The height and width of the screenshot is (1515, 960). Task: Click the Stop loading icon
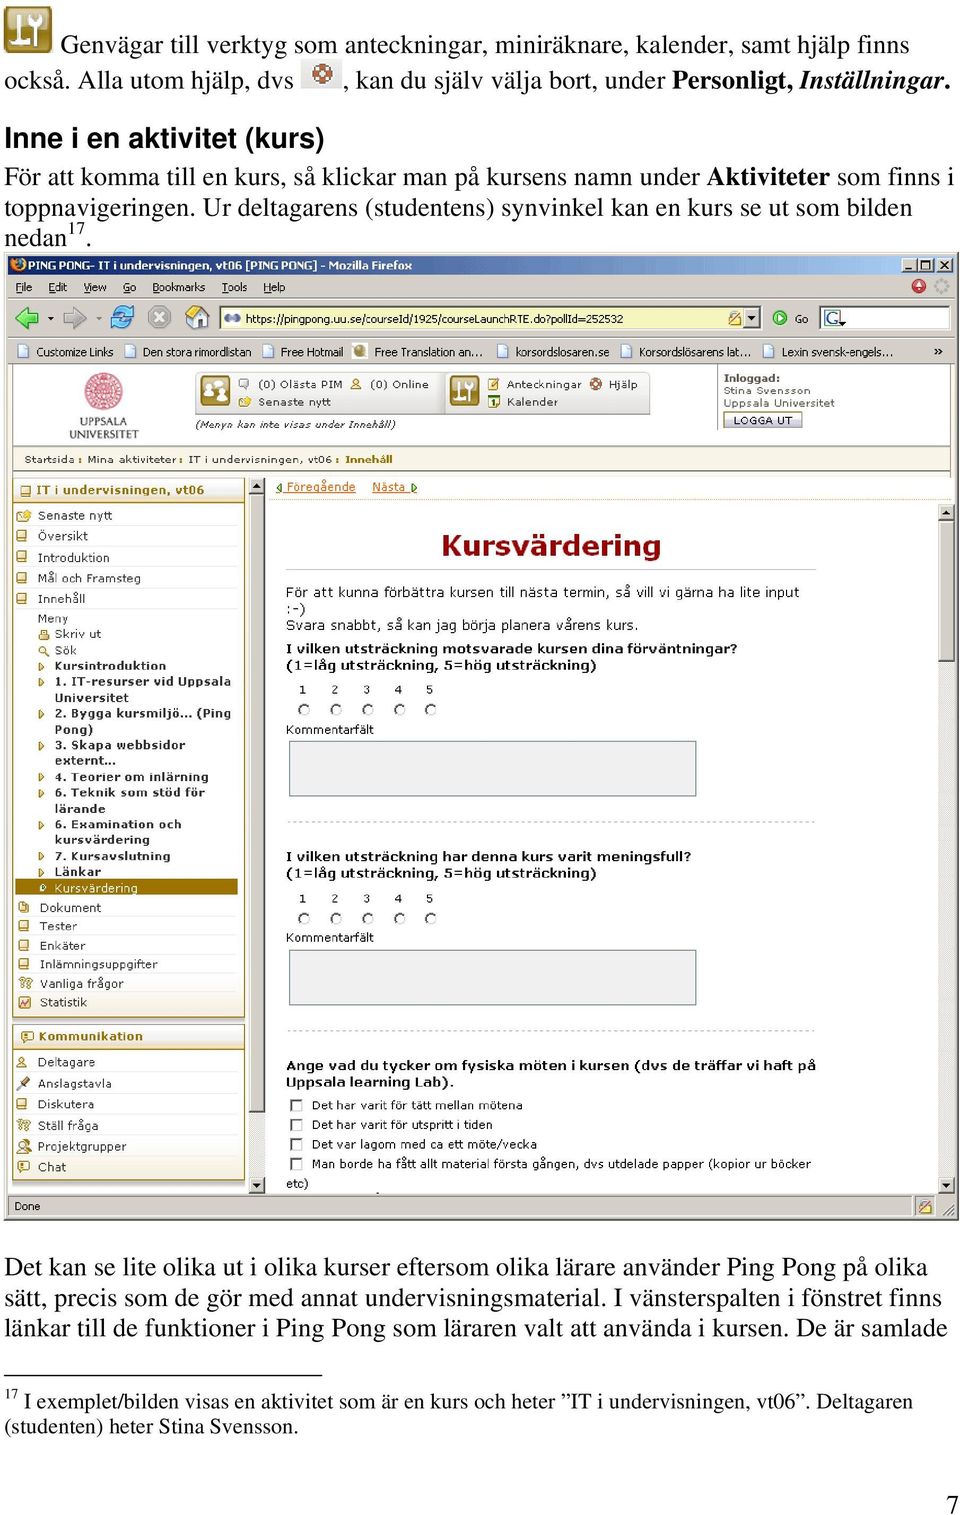tap(159, 318)
